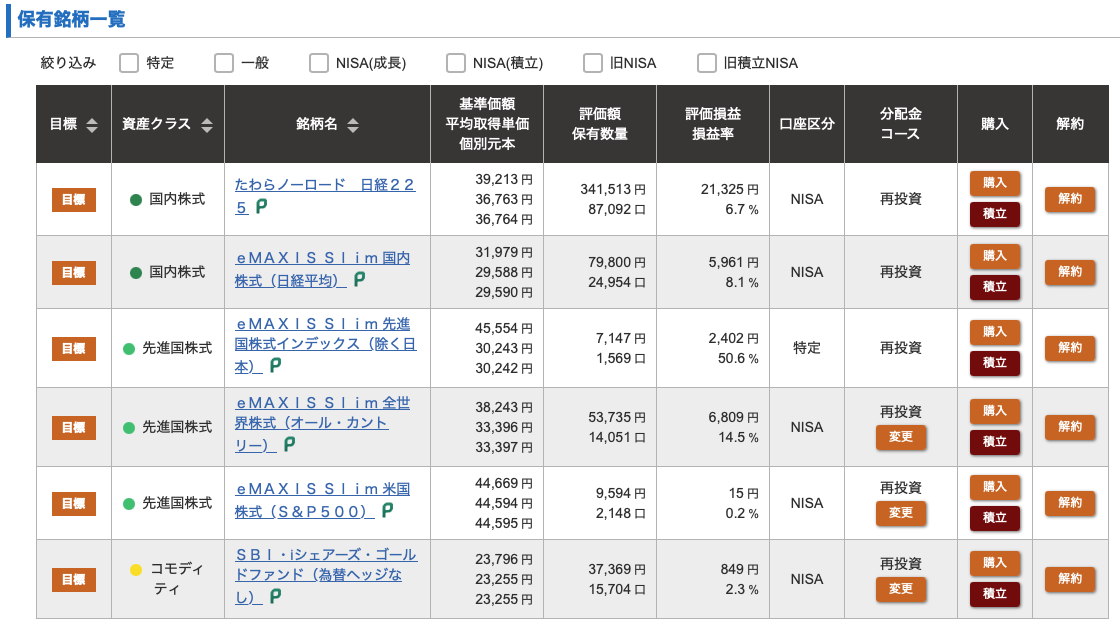
Task: Sort the table by 目標 column arrows
Action: (x=91, y=125)
